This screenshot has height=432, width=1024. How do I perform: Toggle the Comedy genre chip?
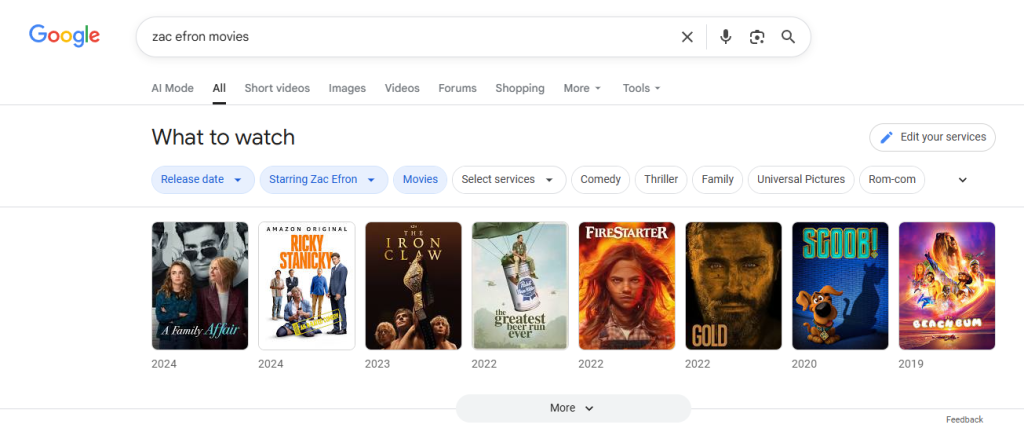600,179
